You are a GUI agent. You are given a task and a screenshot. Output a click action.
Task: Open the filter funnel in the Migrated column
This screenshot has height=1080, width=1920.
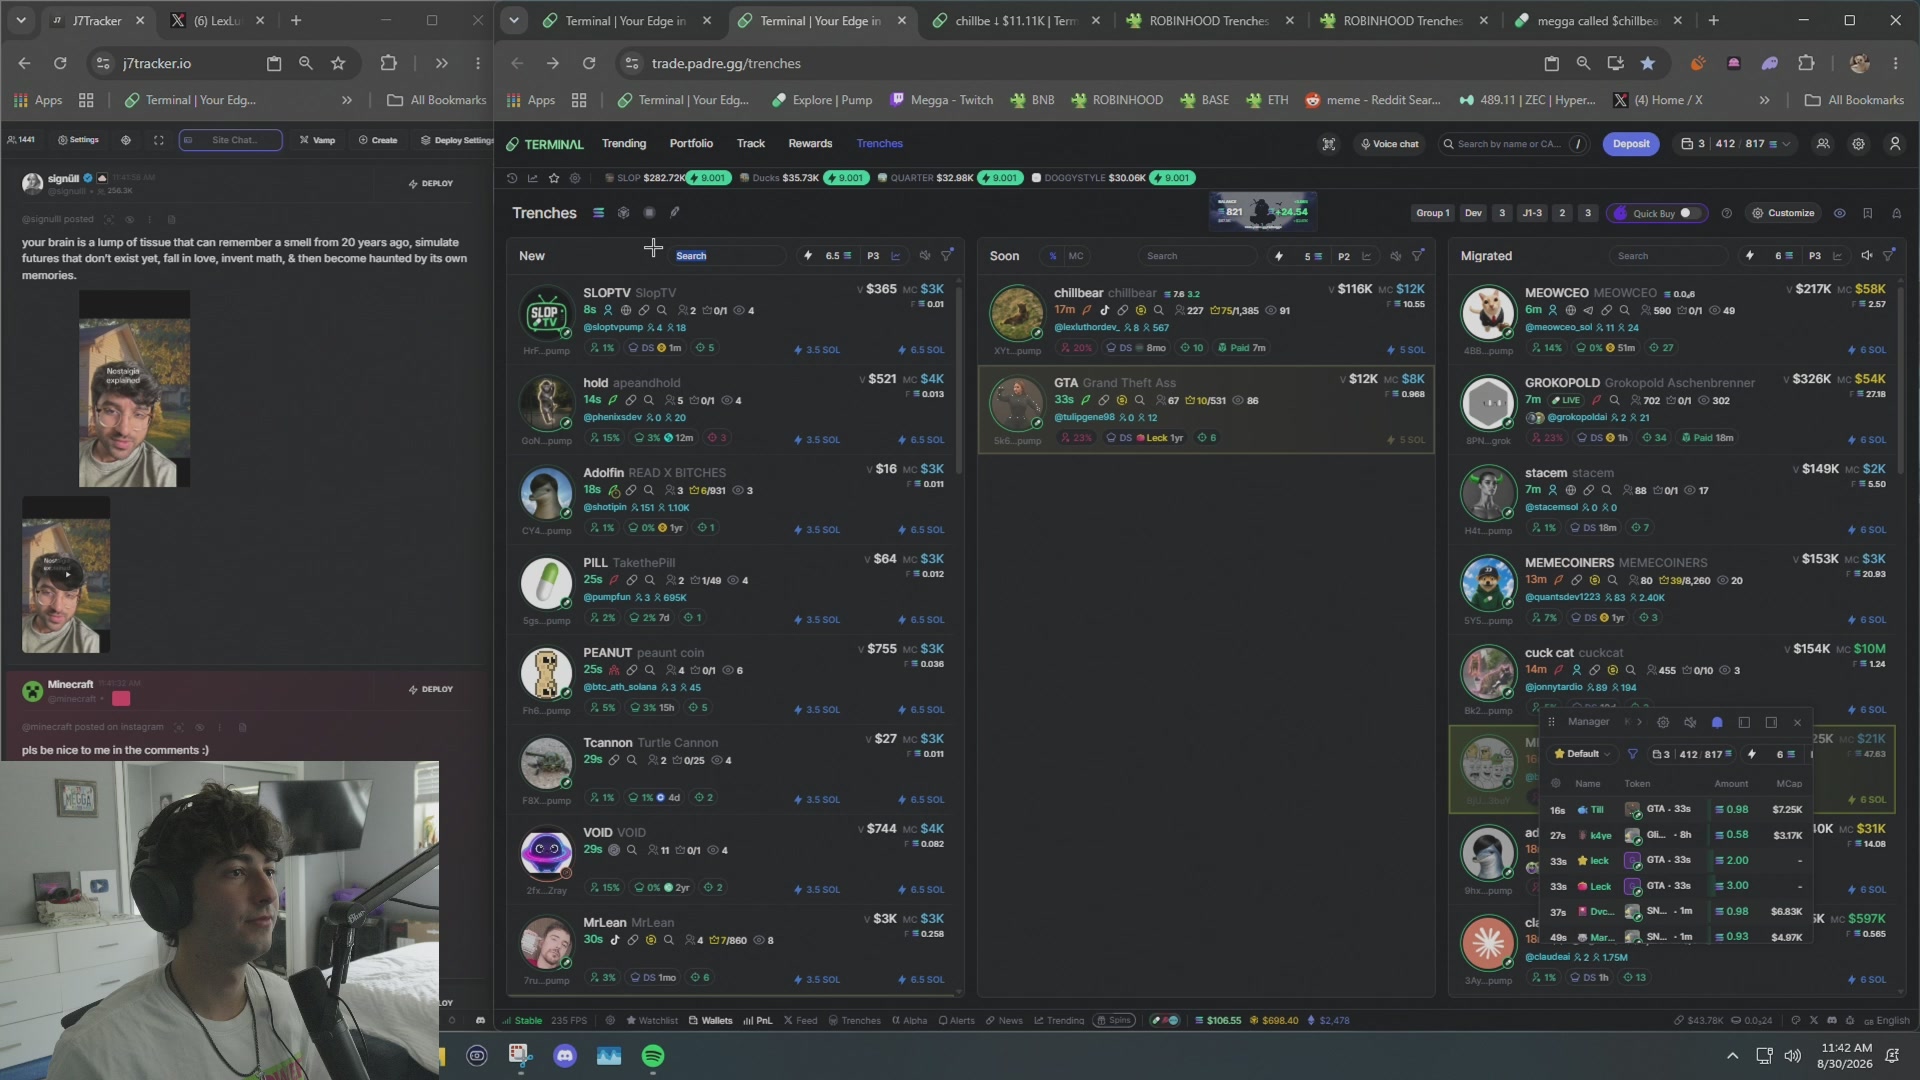tap(1889, 256)
